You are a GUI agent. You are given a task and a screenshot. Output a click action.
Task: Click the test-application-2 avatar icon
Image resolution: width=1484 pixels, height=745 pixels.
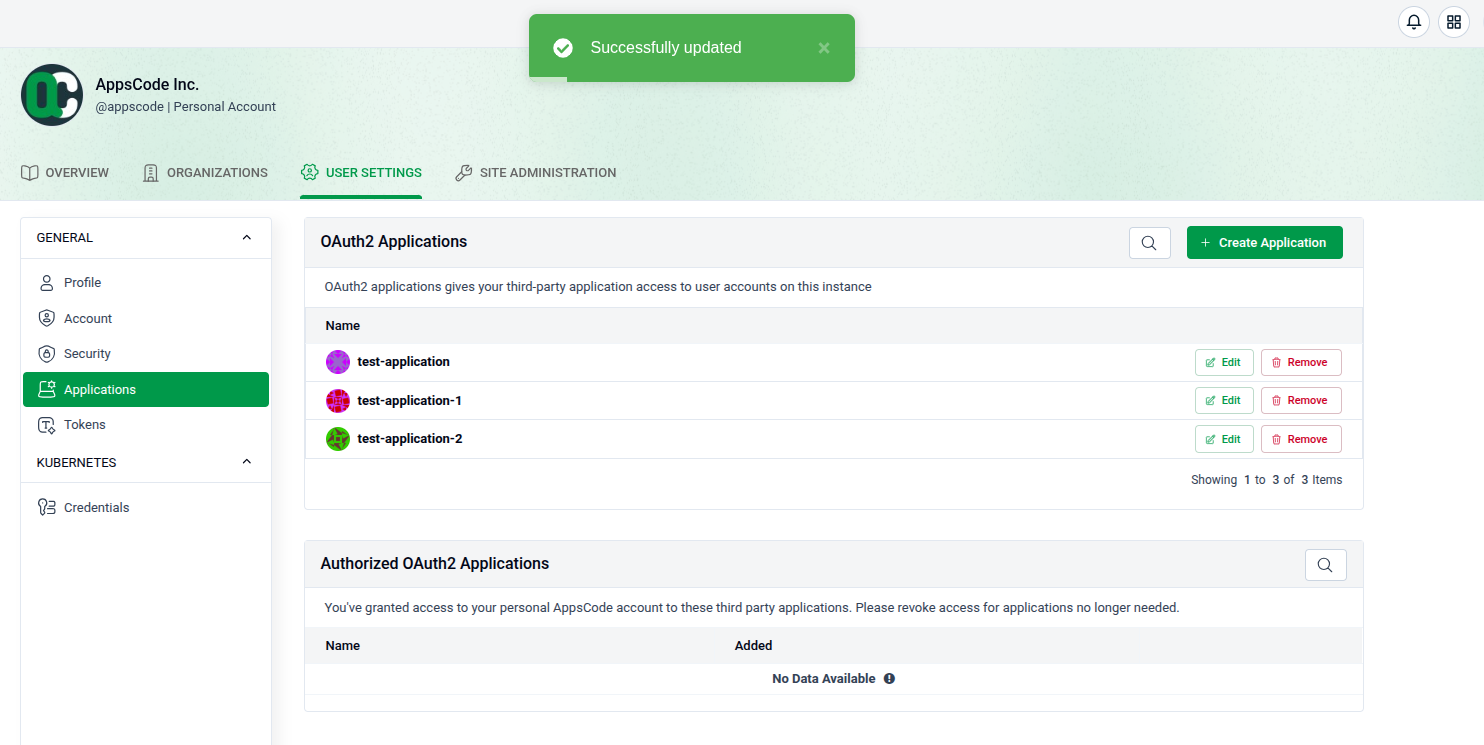[338, 439]
